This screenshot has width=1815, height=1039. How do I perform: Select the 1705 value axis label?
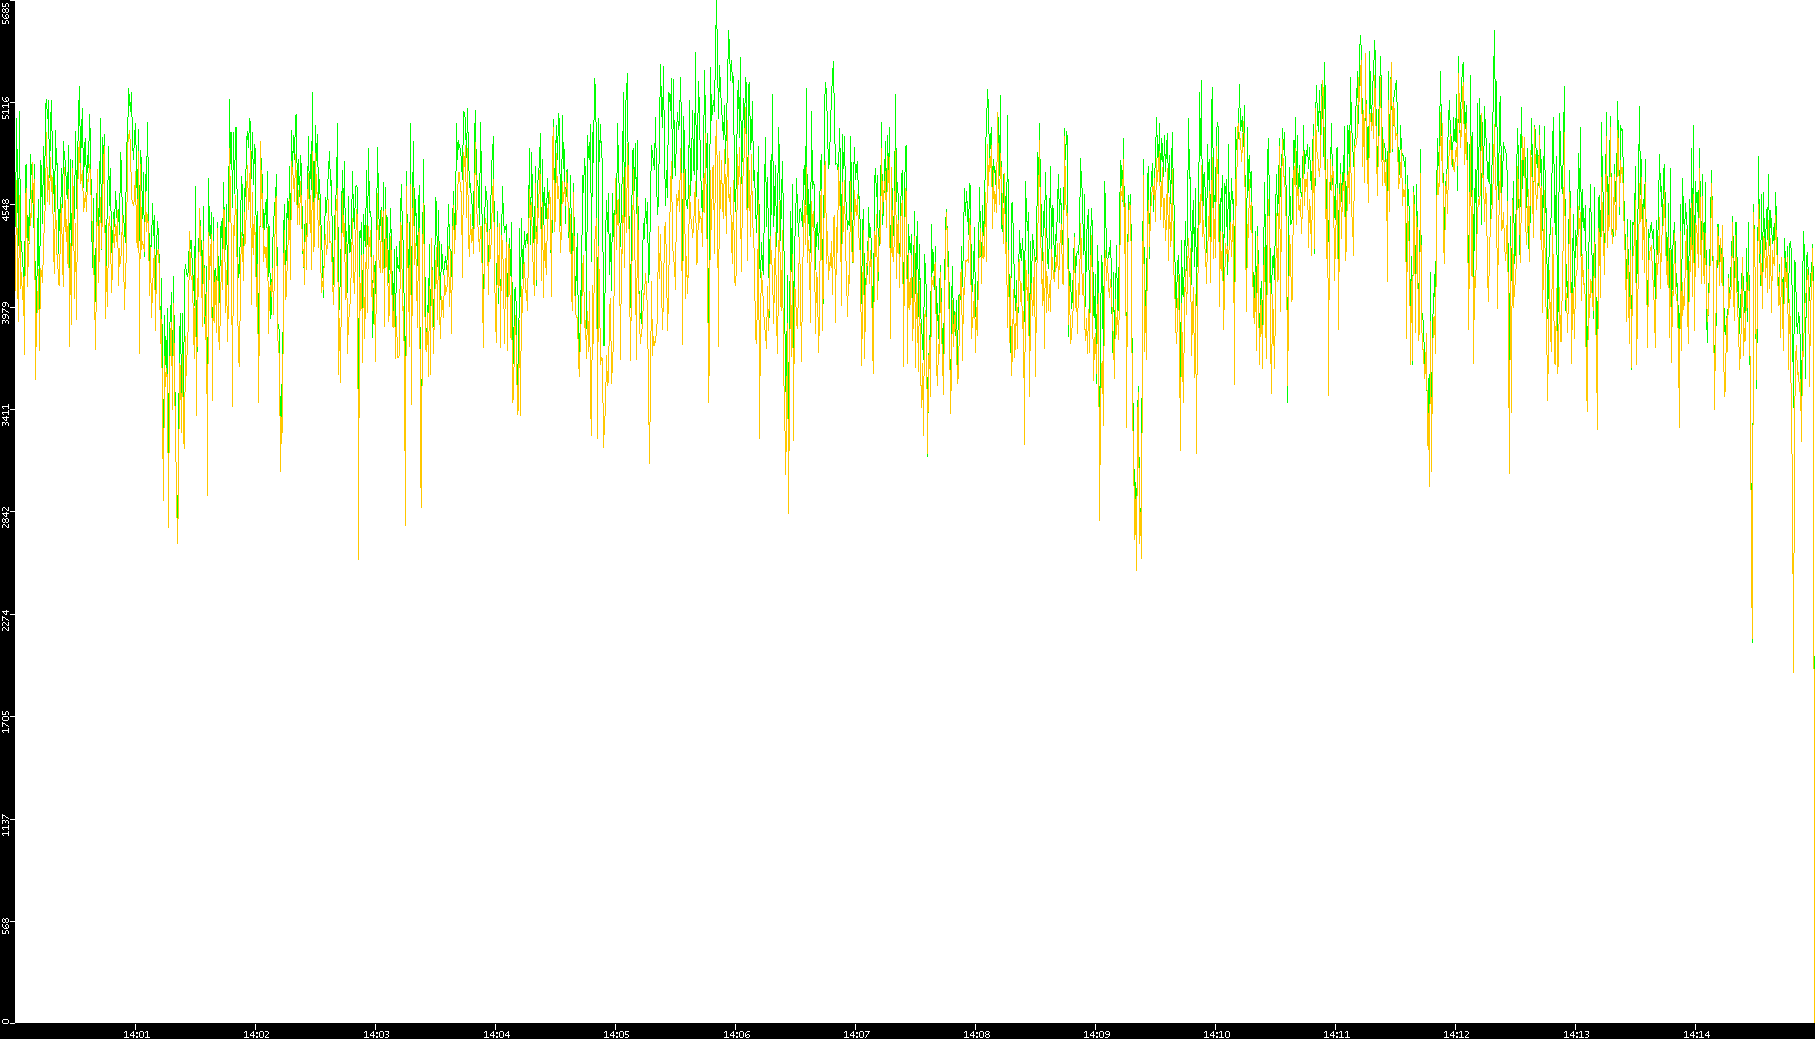pos(6,721)
